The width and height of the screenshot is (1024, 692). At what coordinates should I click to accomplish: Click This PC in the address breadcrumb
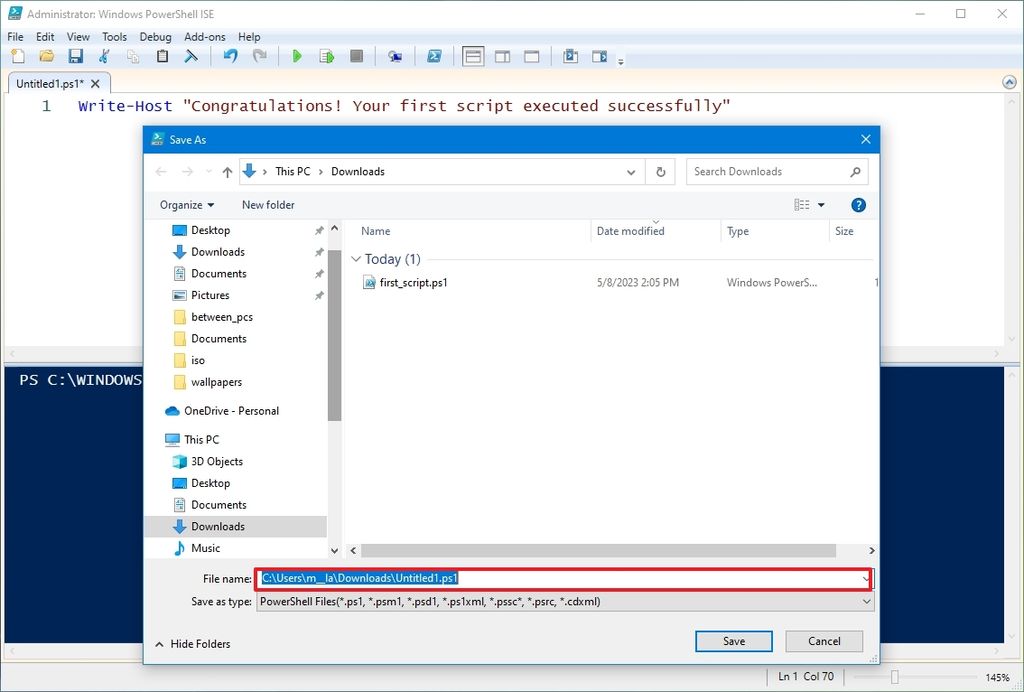293,172
